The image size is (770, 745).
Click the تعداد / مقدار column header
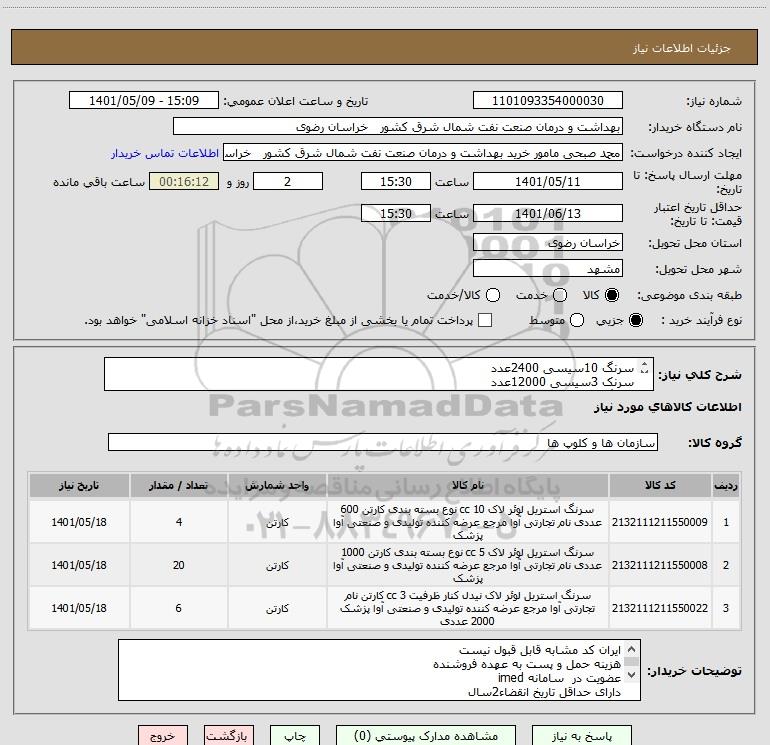tap(178, 485)
